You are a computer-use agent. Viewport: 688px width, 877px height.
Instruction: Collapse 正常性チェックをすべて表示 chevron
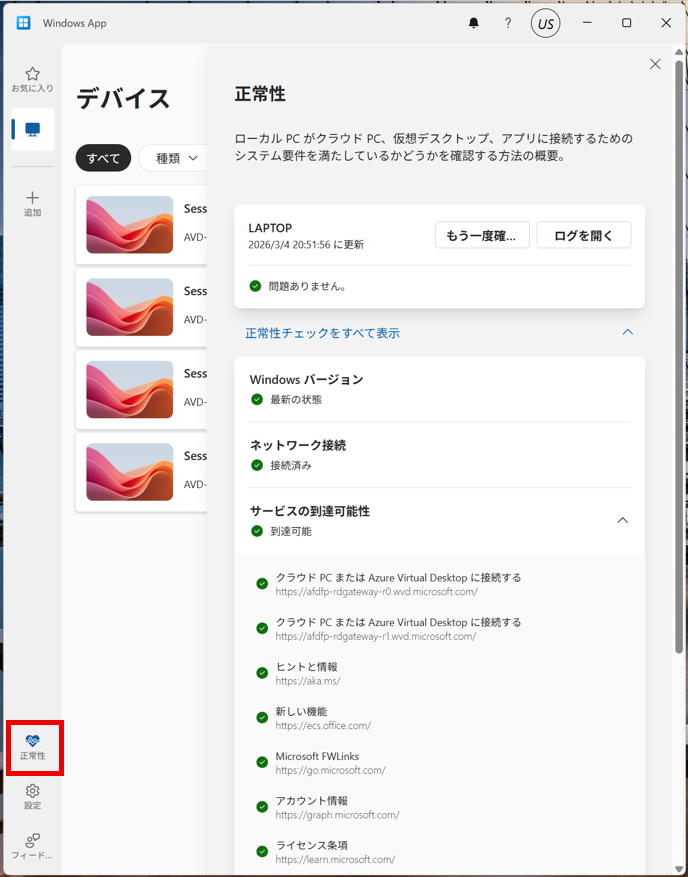coord(628,332)
